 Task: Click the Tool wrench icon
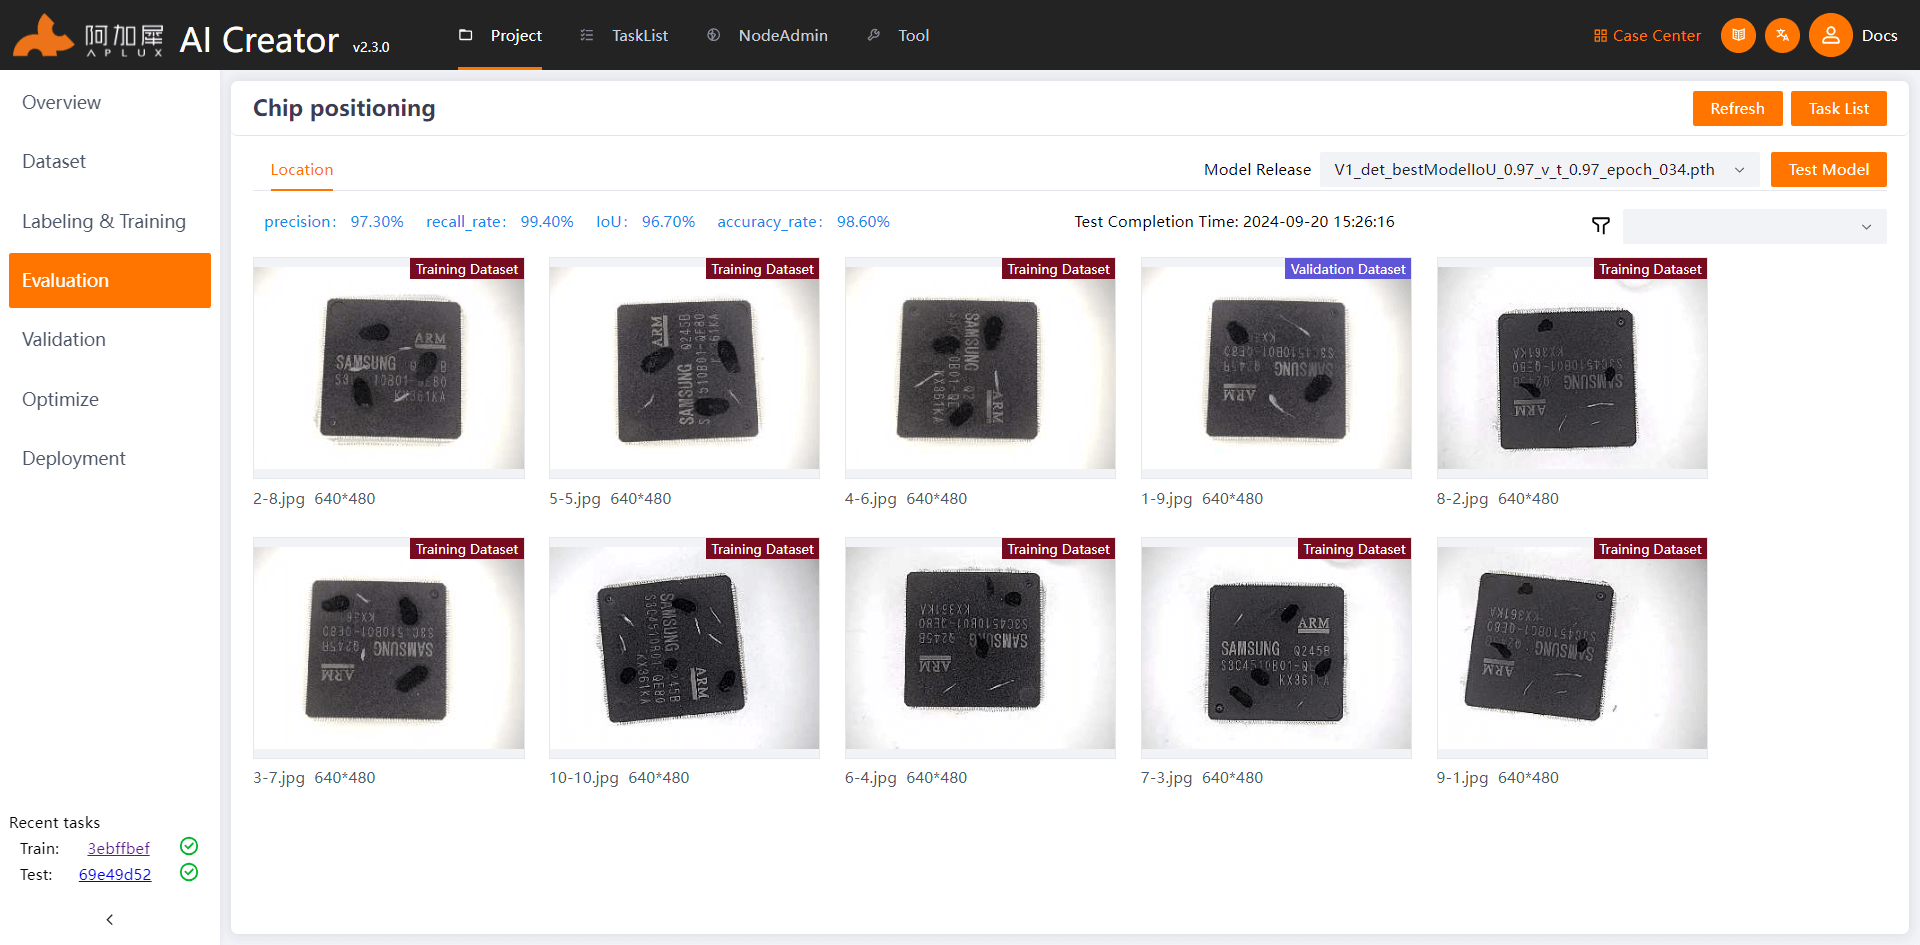[x=874, y=35]
